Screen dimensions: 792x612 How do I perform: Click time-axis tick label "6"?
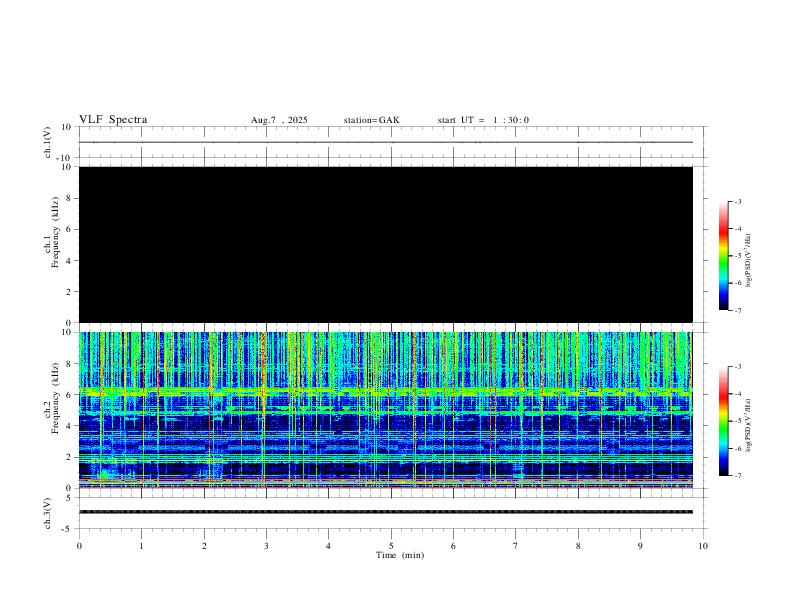[453, 546]
